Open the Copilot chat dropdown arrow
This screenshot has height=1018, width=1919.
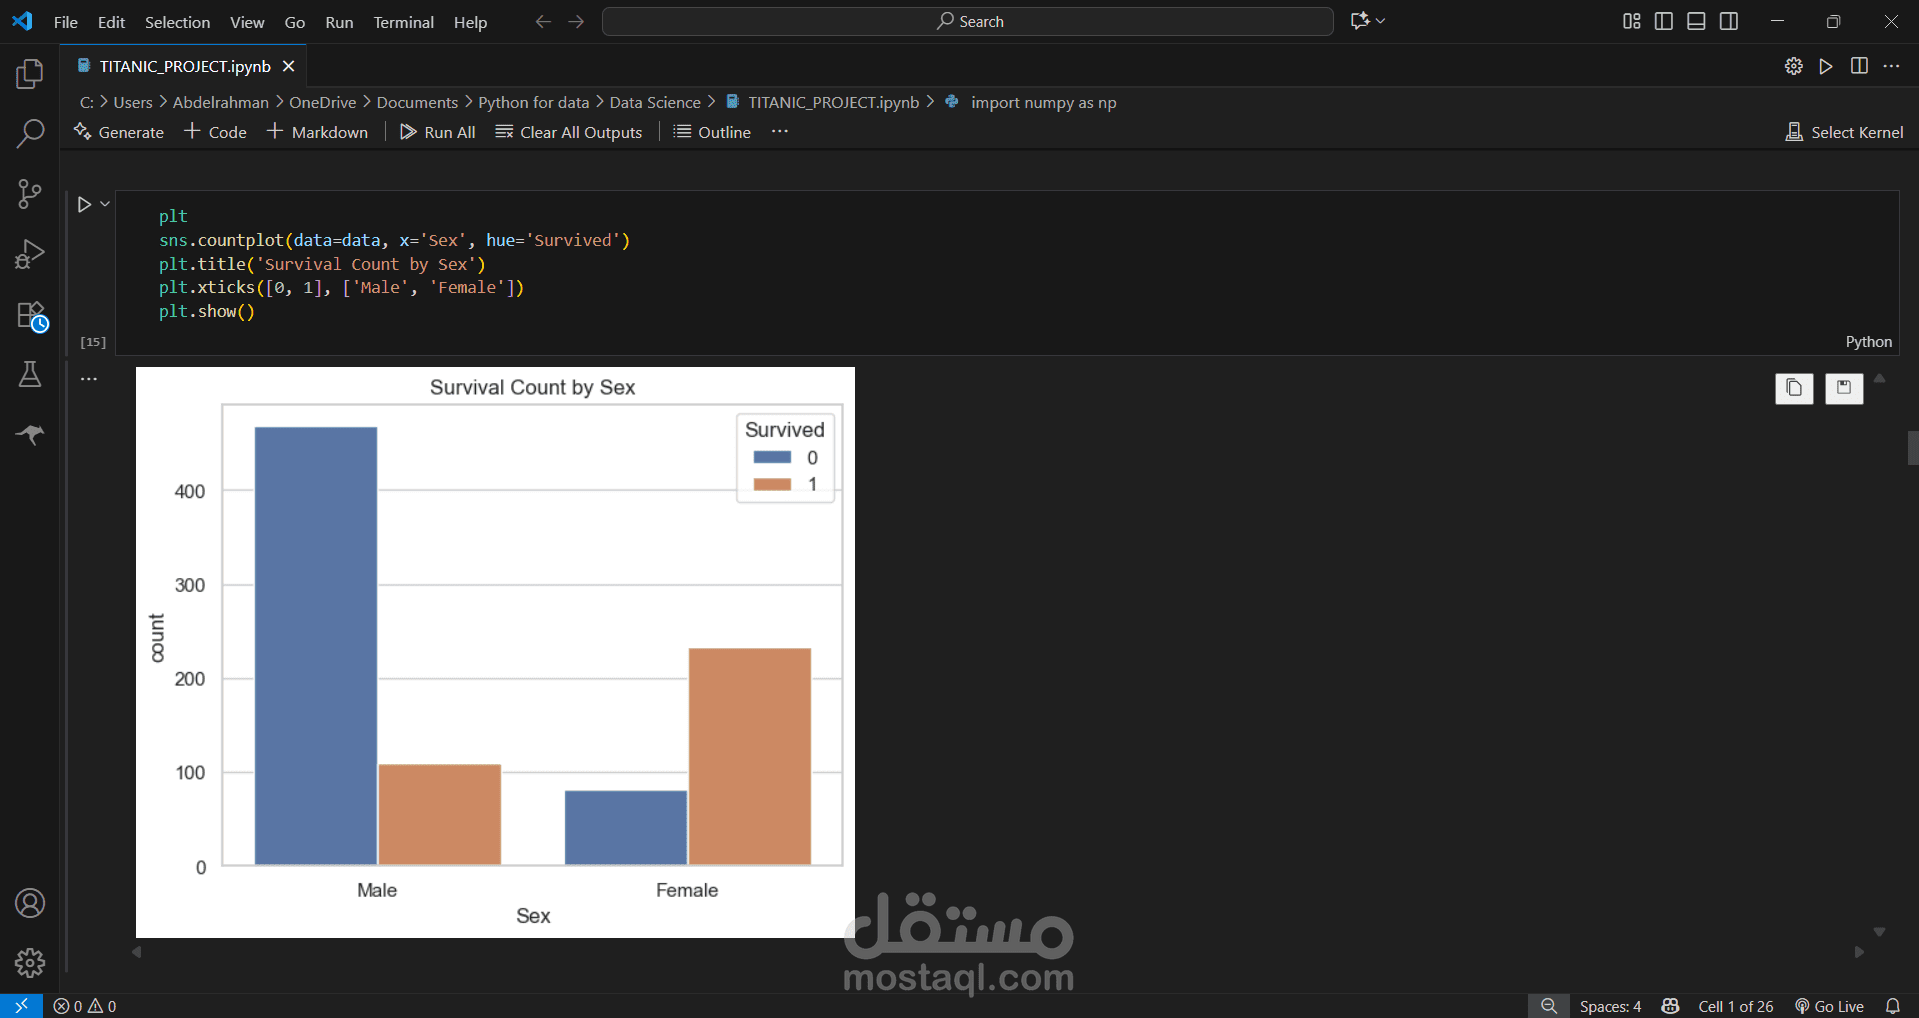point(1381,21)
